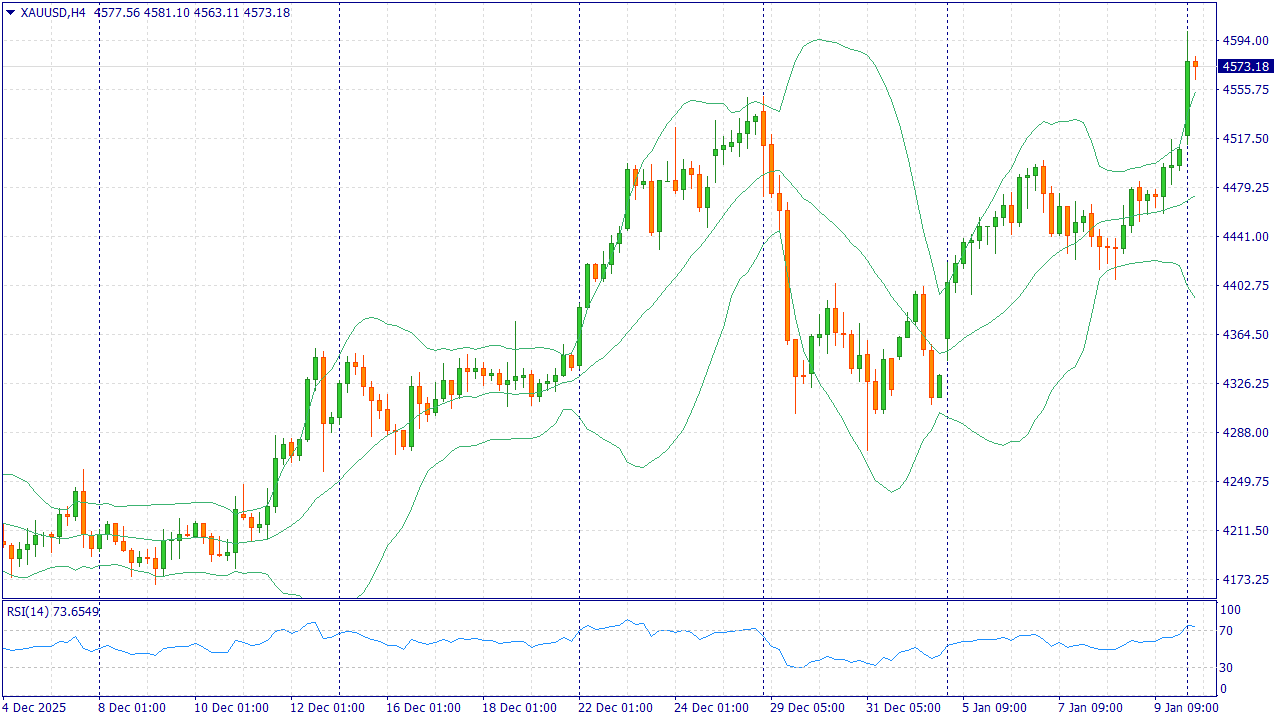Click the highlighted current price tag 4573.18
Viewport: 1280px width, 720px height.
tap(1244, 66)
